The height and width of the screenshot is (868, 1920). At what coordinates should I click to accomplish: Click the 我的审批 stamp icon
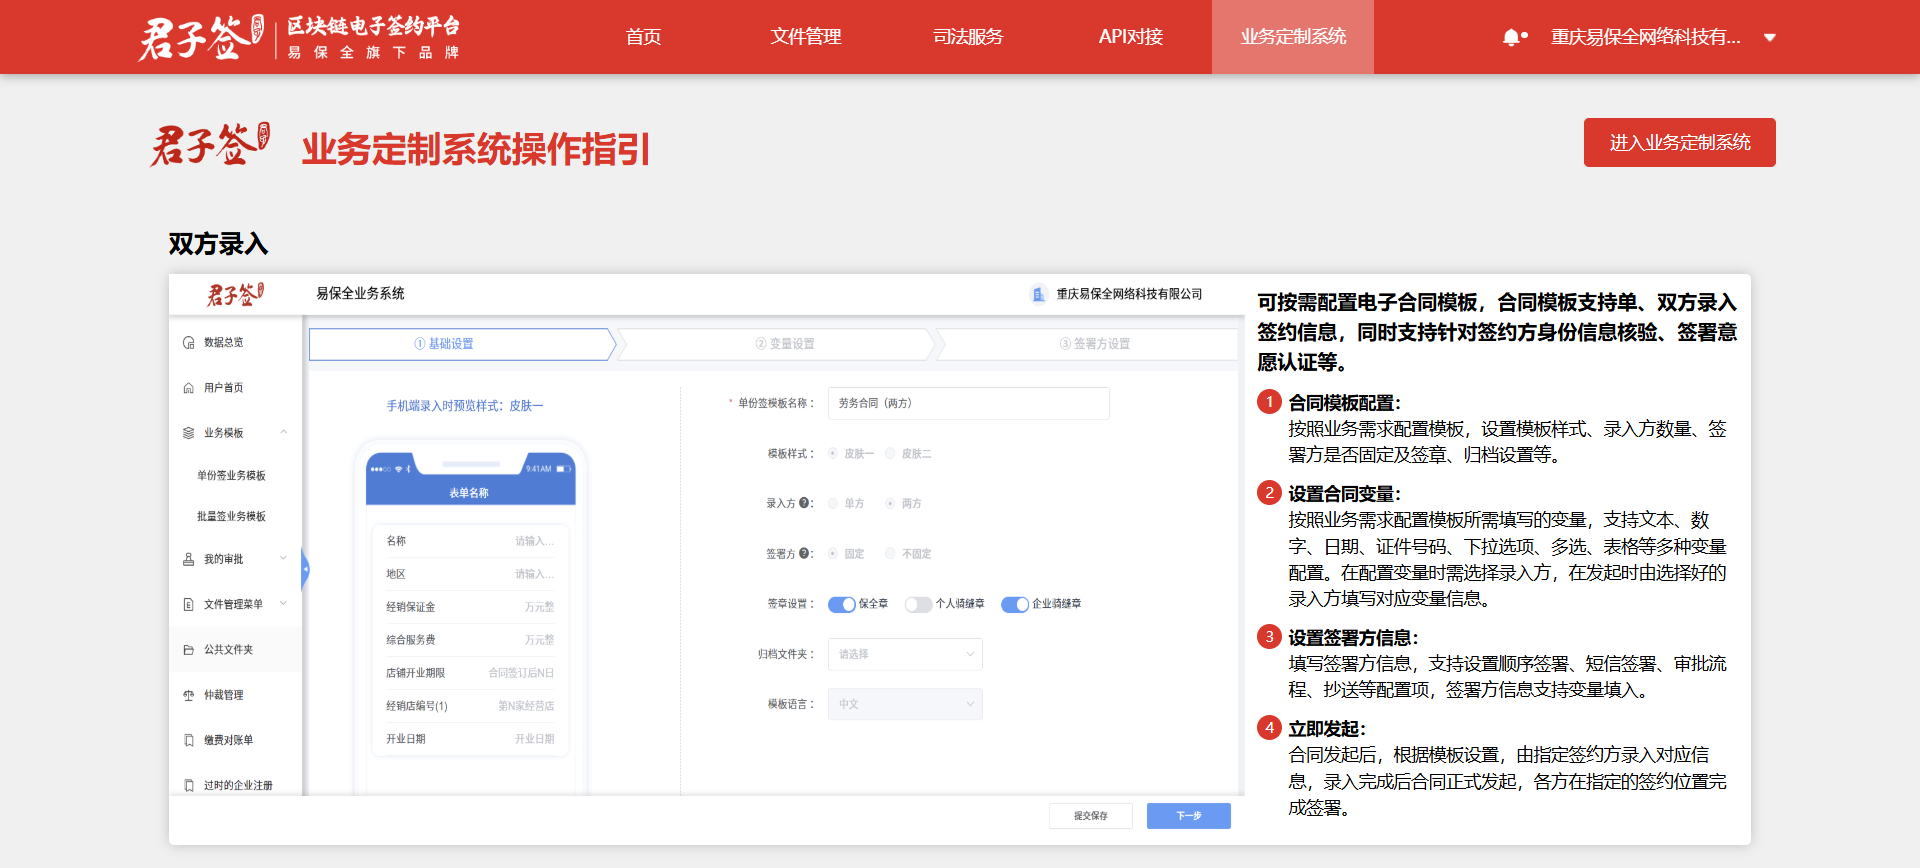pyautogui.click(x=189, y=559)
